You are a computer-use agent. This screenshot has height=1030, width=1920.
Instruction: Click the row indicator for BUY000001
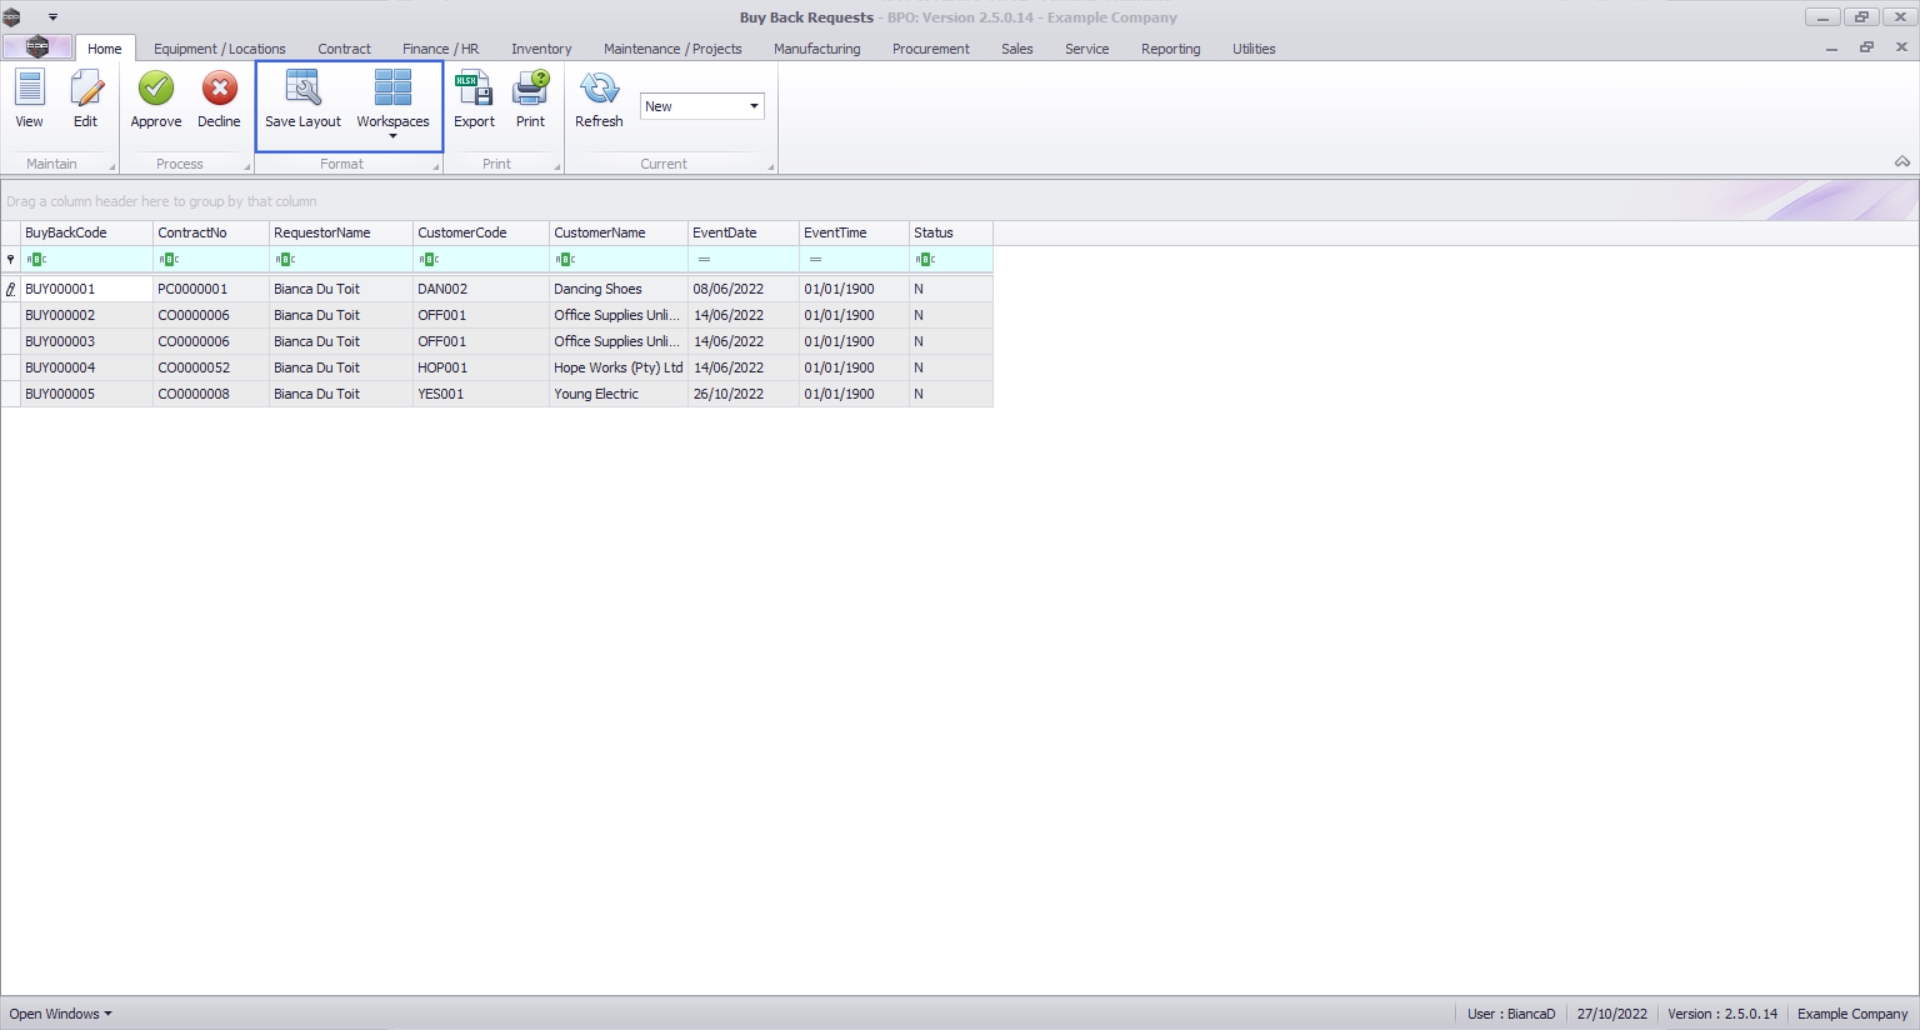coord(11,289)
